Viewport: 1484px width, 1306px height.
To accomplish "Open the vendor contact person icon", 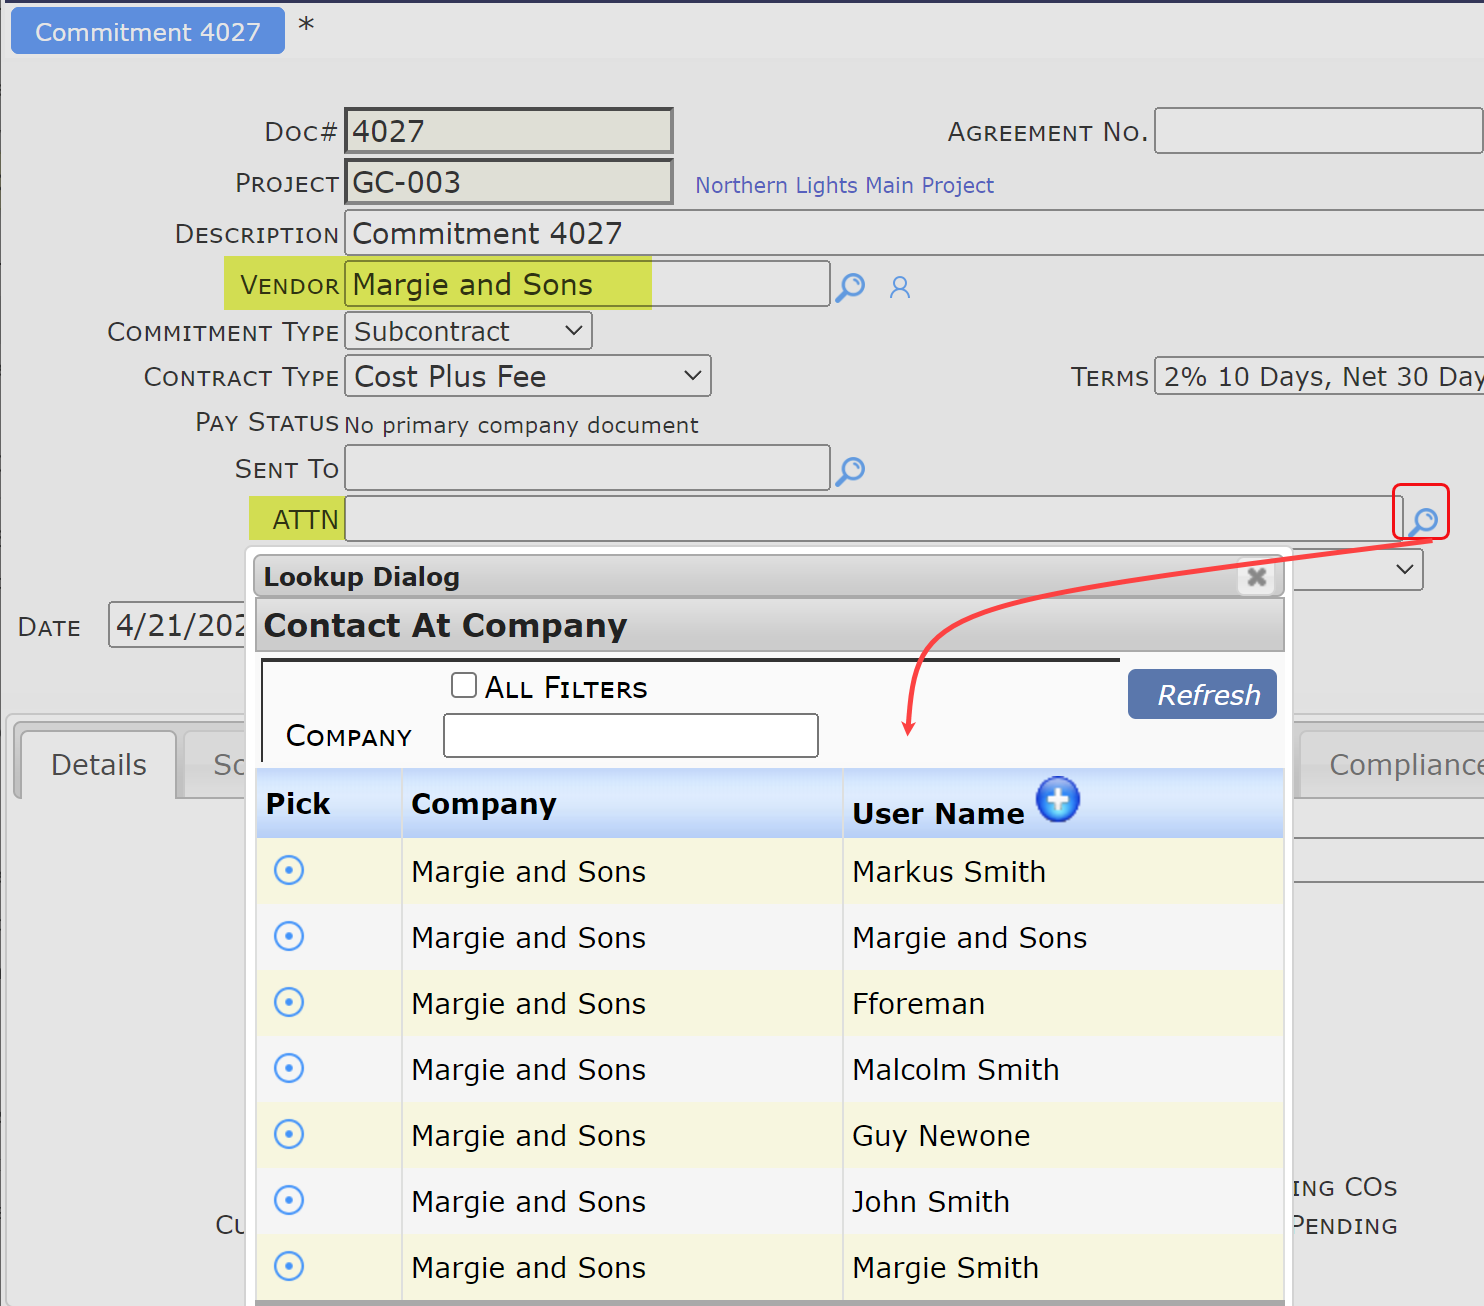I will pyautogui.click(x=900, y=288).
